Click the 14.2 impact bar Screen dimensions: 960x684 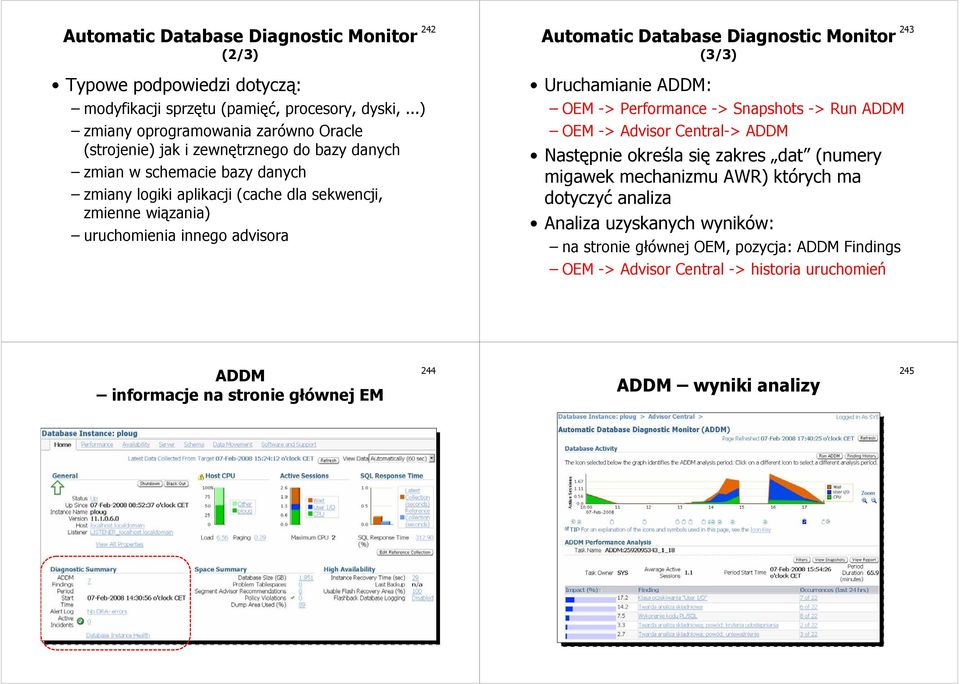pyautogui.click(x=591, y=609)
